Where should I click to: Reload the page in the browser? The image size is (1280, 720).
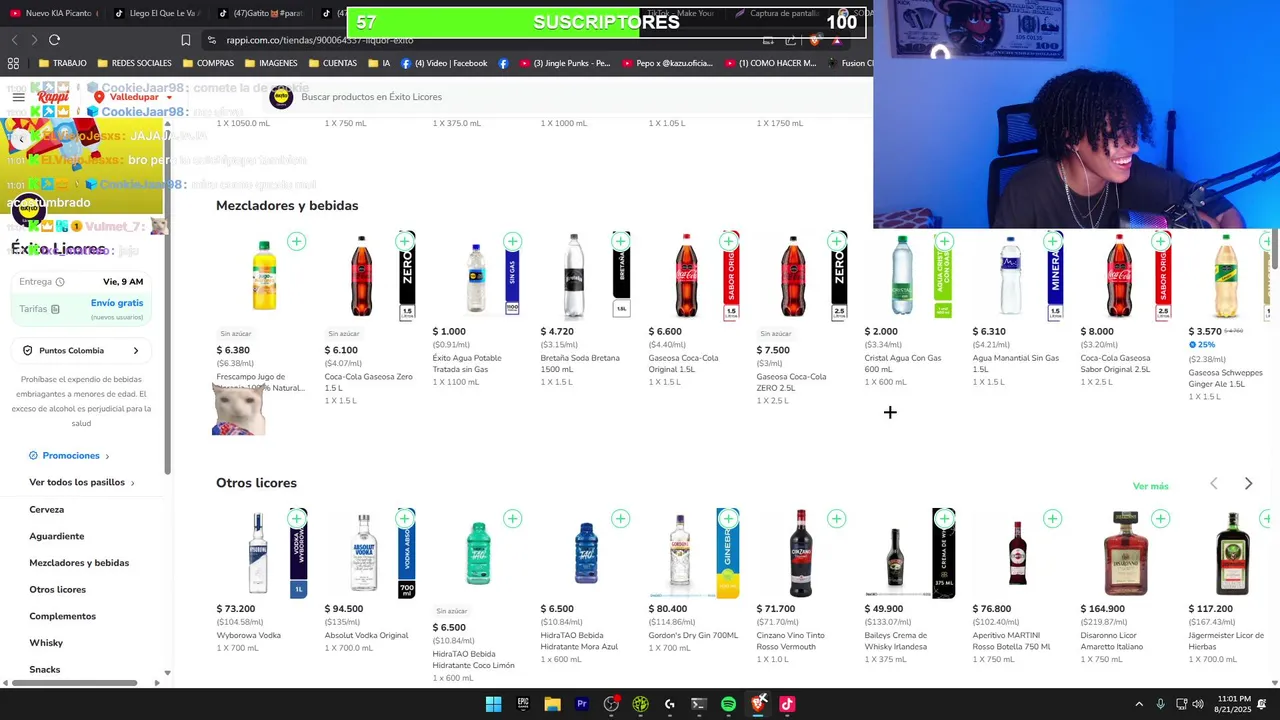click(54, 40)
